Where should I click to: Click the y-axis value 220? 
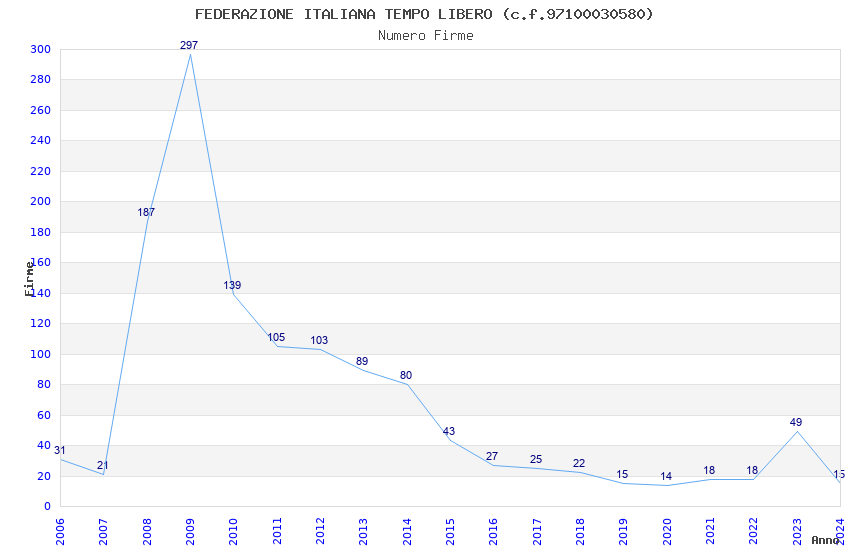[x=41, y=171]
